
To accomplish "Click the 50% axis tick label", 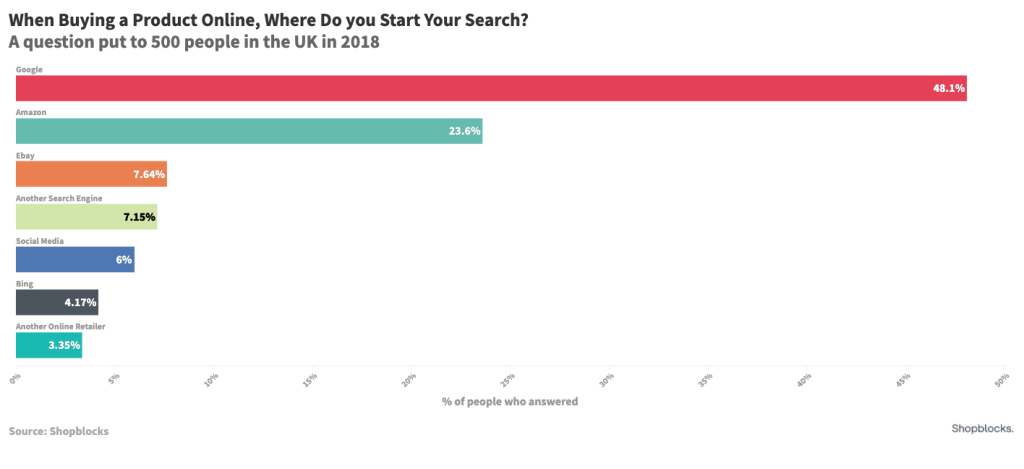I will (1001, 381).
